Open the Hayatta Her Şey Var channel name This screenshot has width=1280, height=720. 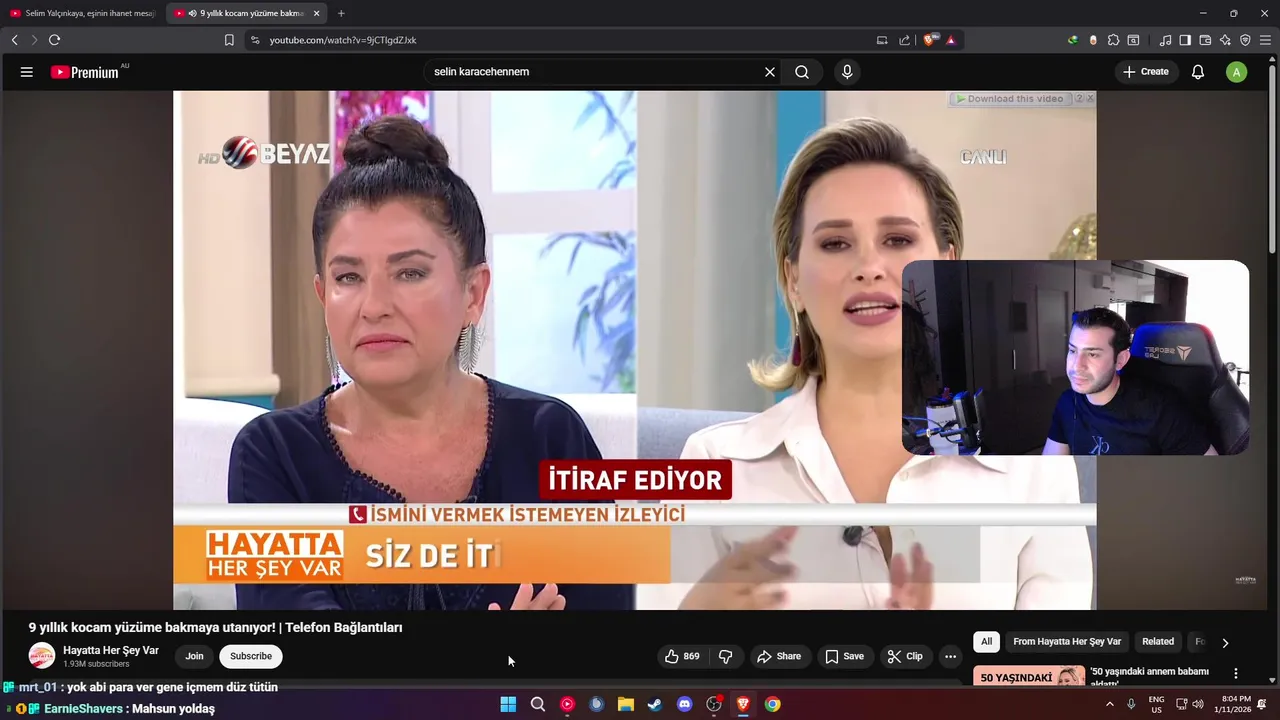pos(111,650)
